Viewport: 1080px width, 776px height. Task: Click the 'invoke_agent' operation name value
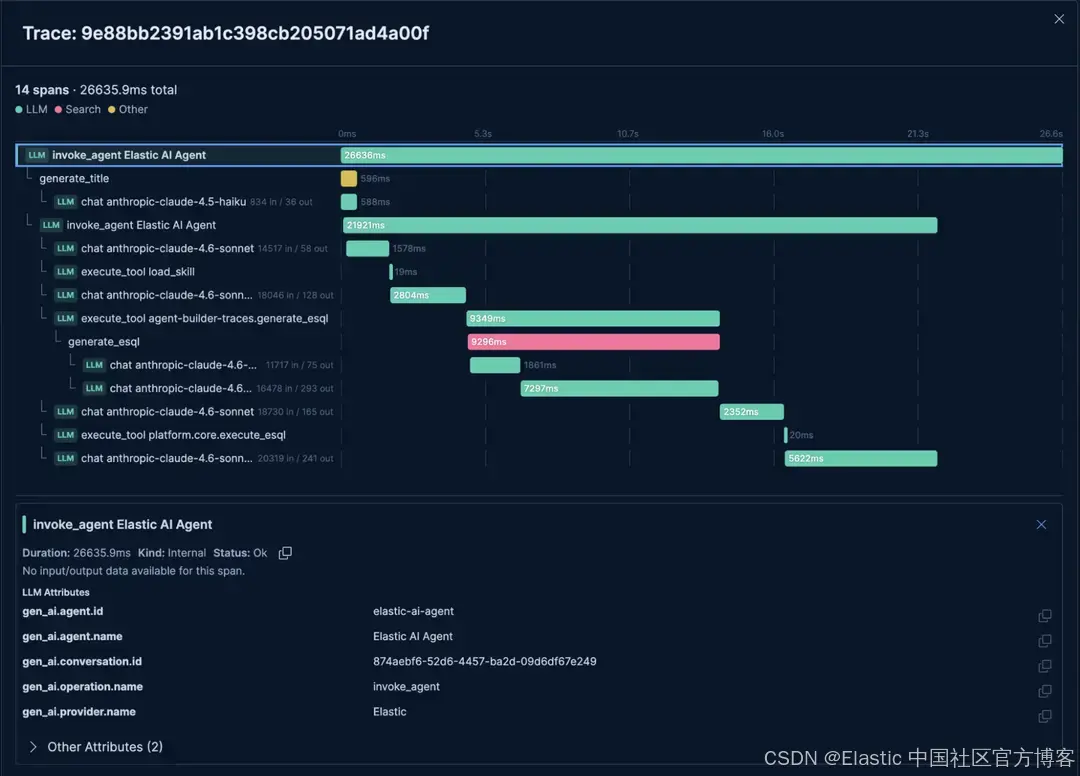(406, 687)
